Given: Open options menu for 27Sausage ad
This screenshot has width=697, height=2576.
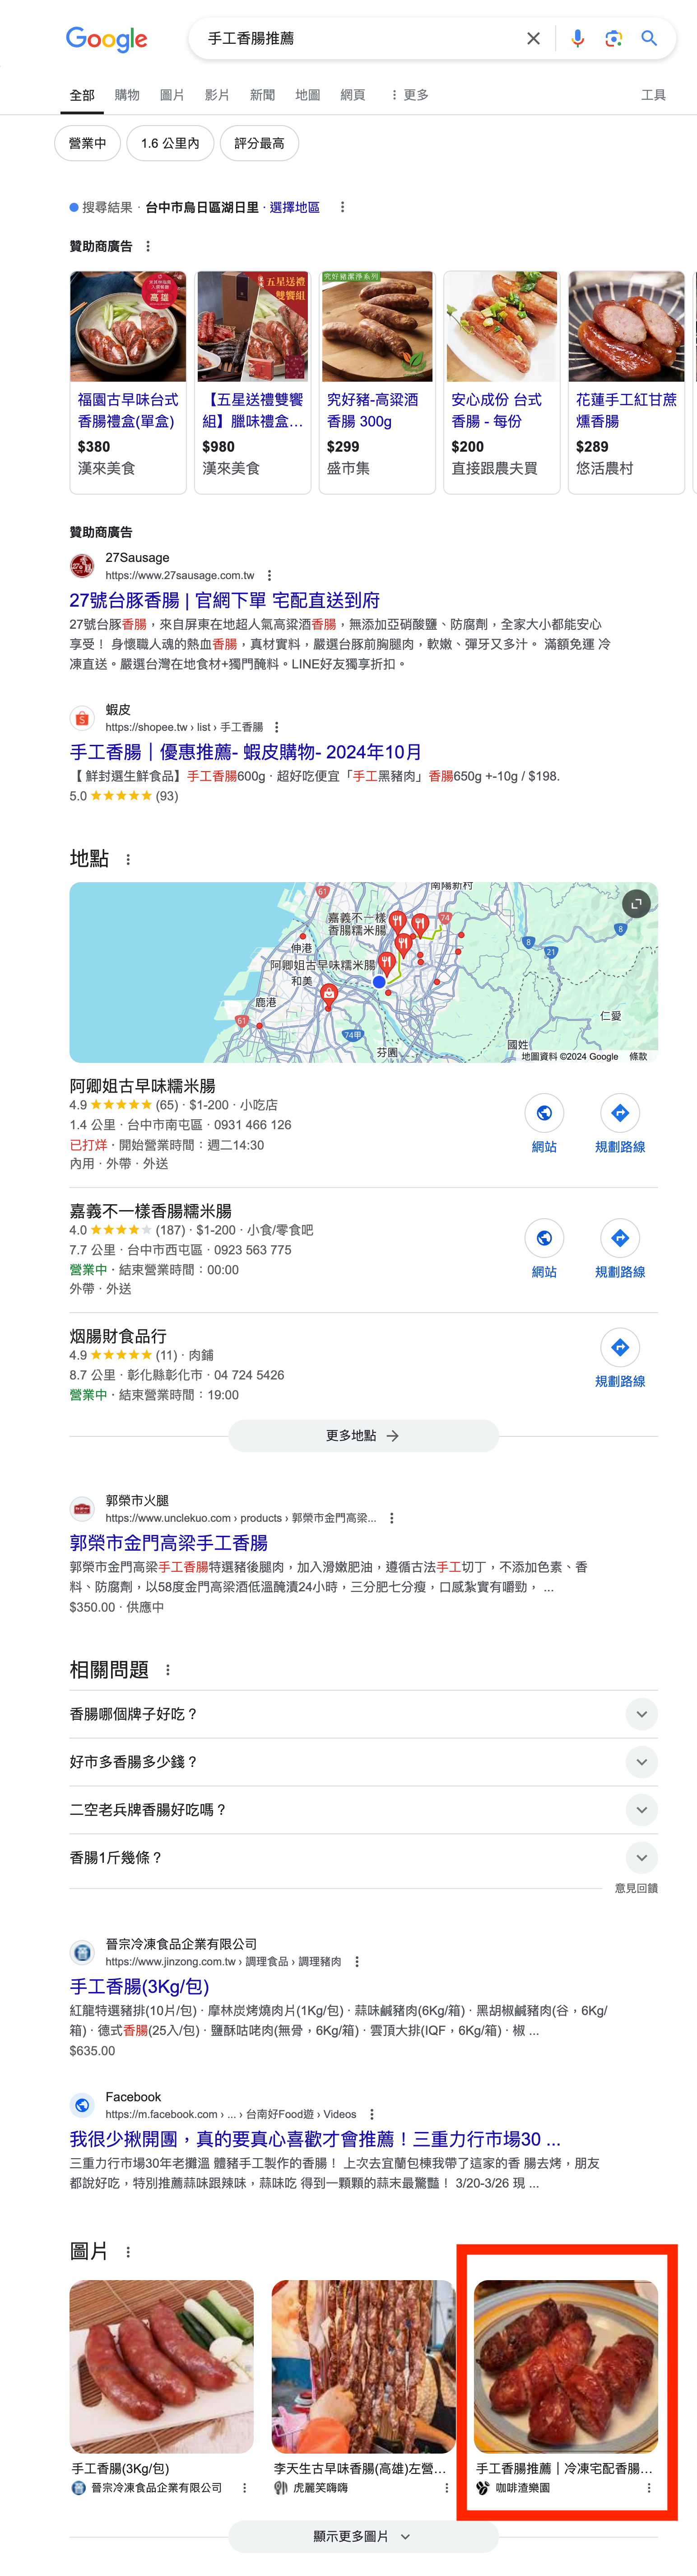Looking at the screenshot, I should coord(269,575).
